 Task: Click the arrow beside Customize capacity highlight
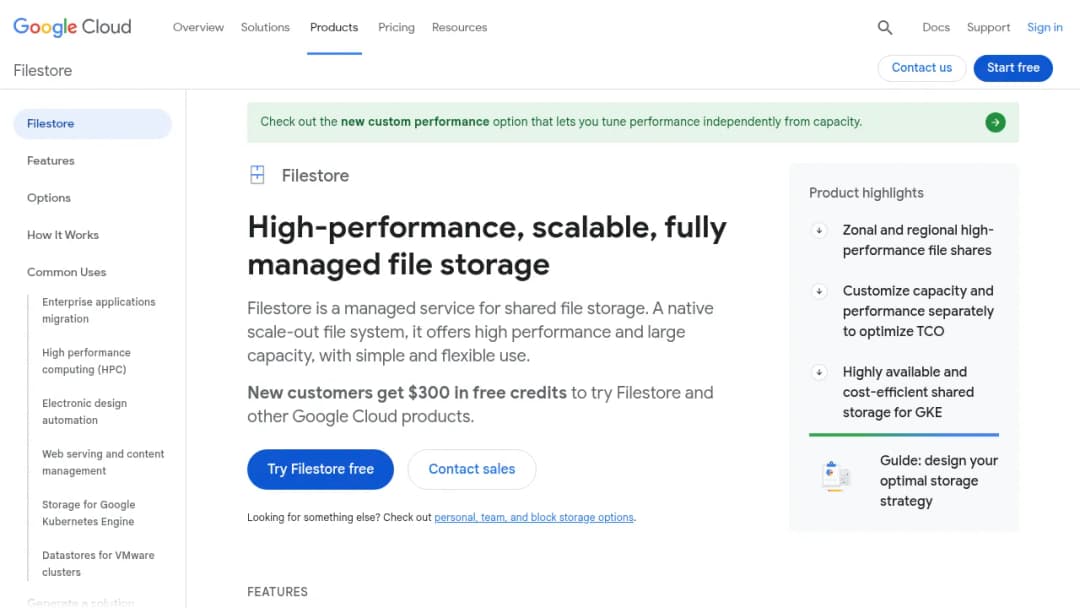click(x=819, y=291)
